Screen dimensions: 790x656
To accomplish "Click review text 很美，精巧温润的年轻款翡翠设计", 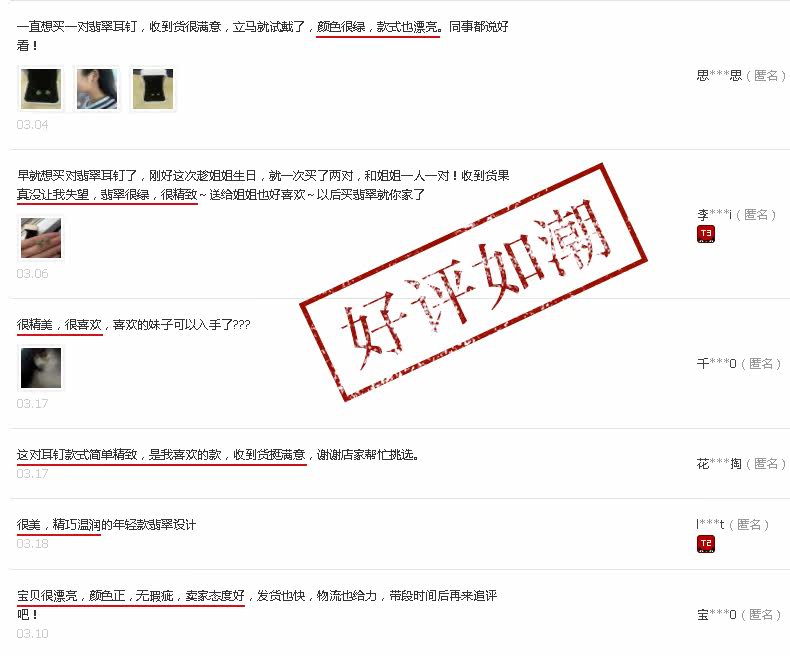I will coord(106,524).
